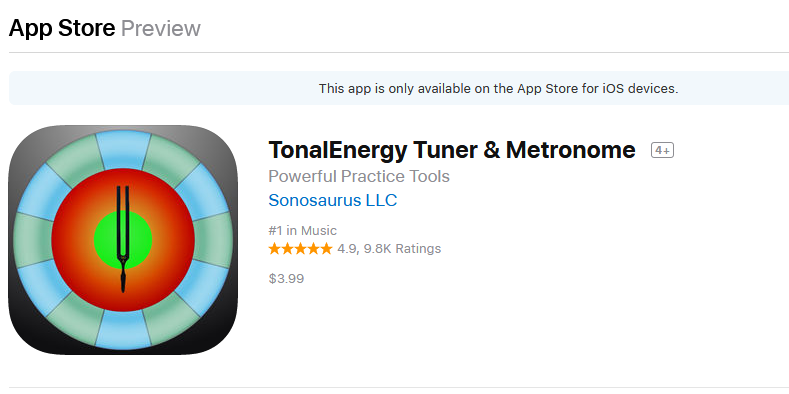Click the #1 in Music ranking

click(302, 230)
